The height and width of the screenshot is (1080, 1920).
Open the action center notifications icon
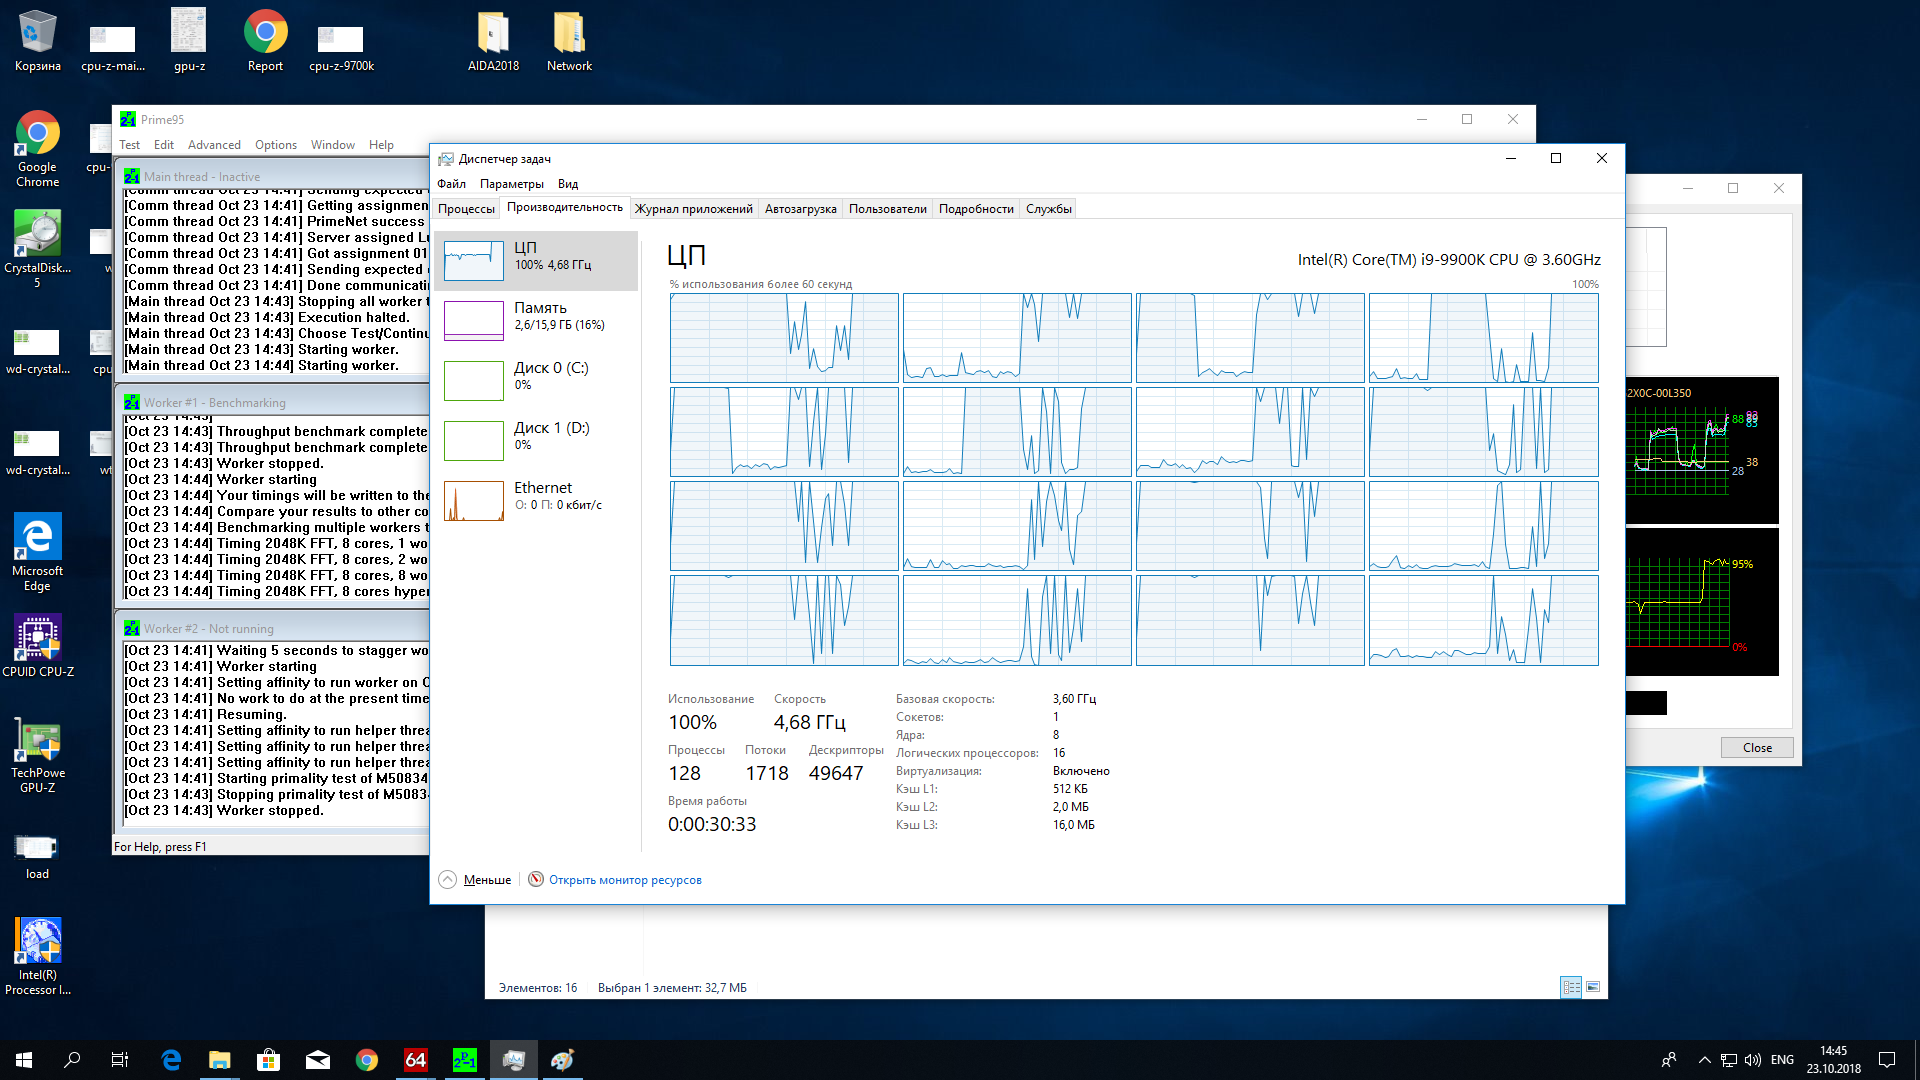(x=1887, y=1060)
